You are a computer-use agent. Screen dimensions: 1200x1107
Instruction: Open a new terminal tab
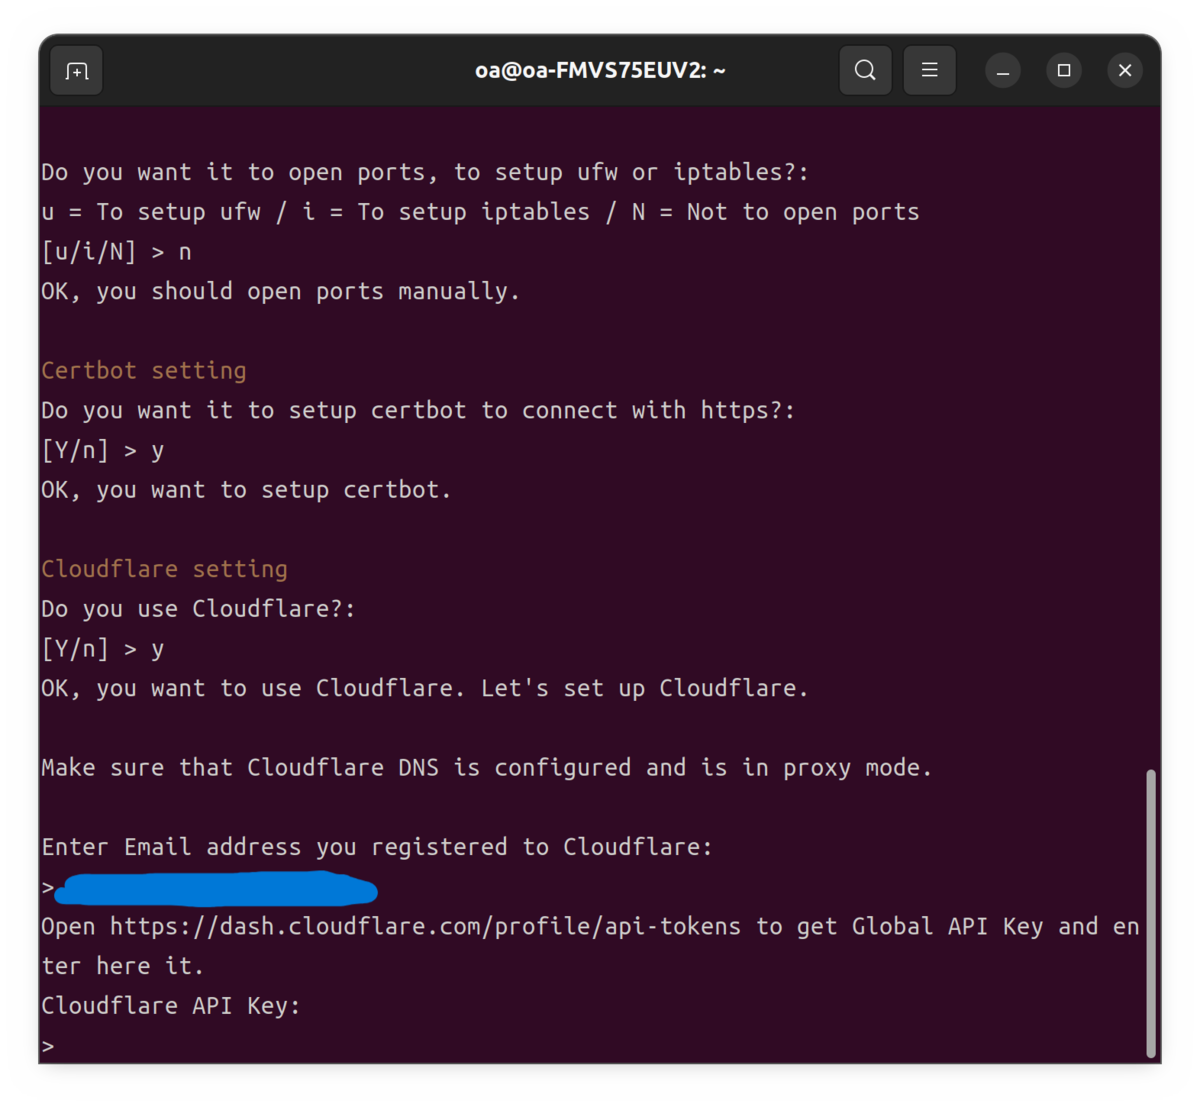tap(76, 70)
